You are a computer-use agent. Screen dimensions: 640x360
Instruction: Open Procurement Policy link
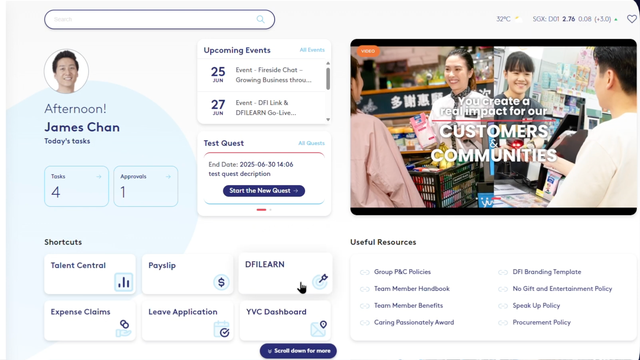tap(542, 322)
